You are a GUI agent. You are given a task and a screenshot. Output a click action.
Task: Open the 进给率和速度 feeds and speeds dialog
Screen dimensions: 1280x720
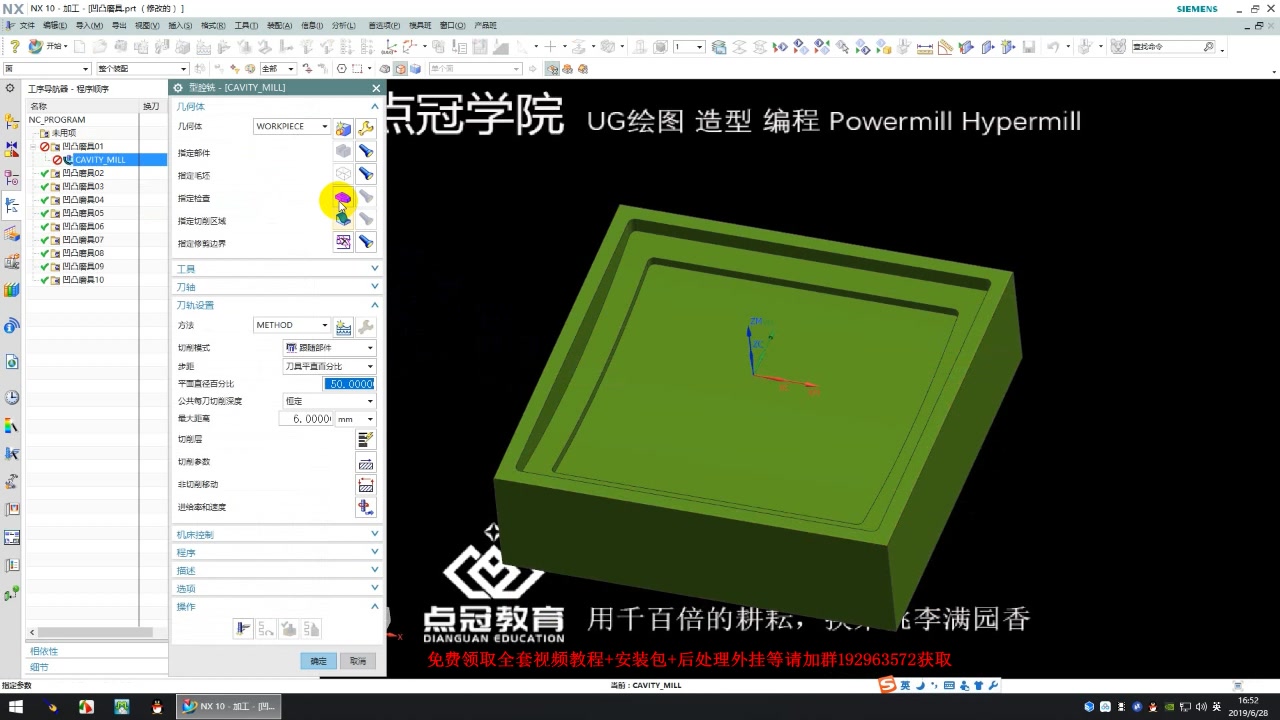click(x=366, y=508)
